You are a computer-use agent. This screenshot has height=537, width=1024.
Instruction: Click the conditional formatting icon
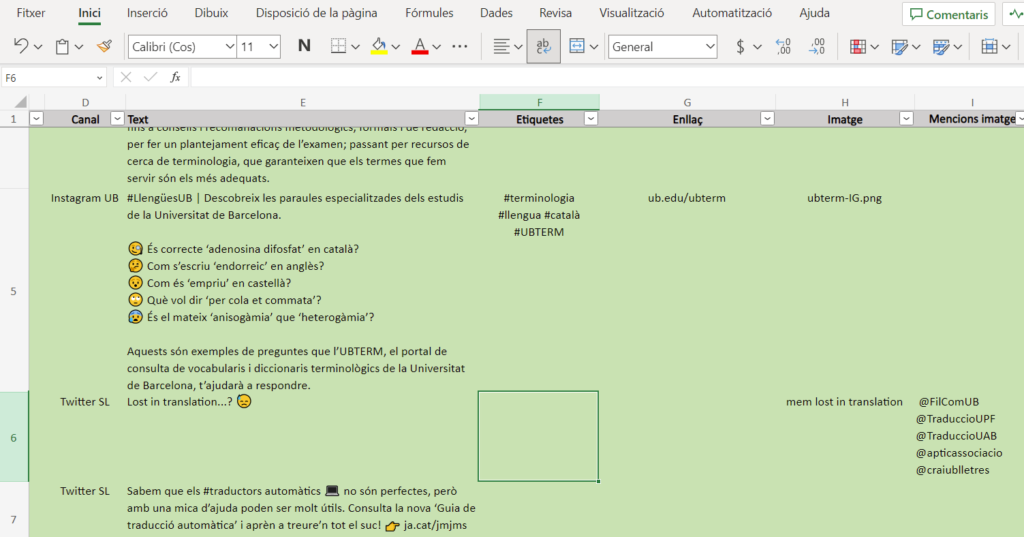(x=858, y=47)
